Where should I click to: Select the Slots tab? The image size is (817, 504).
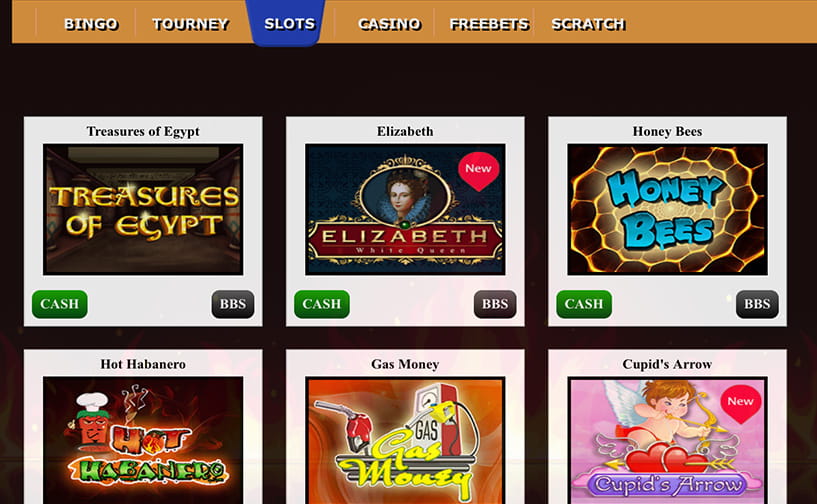point(289,23)
